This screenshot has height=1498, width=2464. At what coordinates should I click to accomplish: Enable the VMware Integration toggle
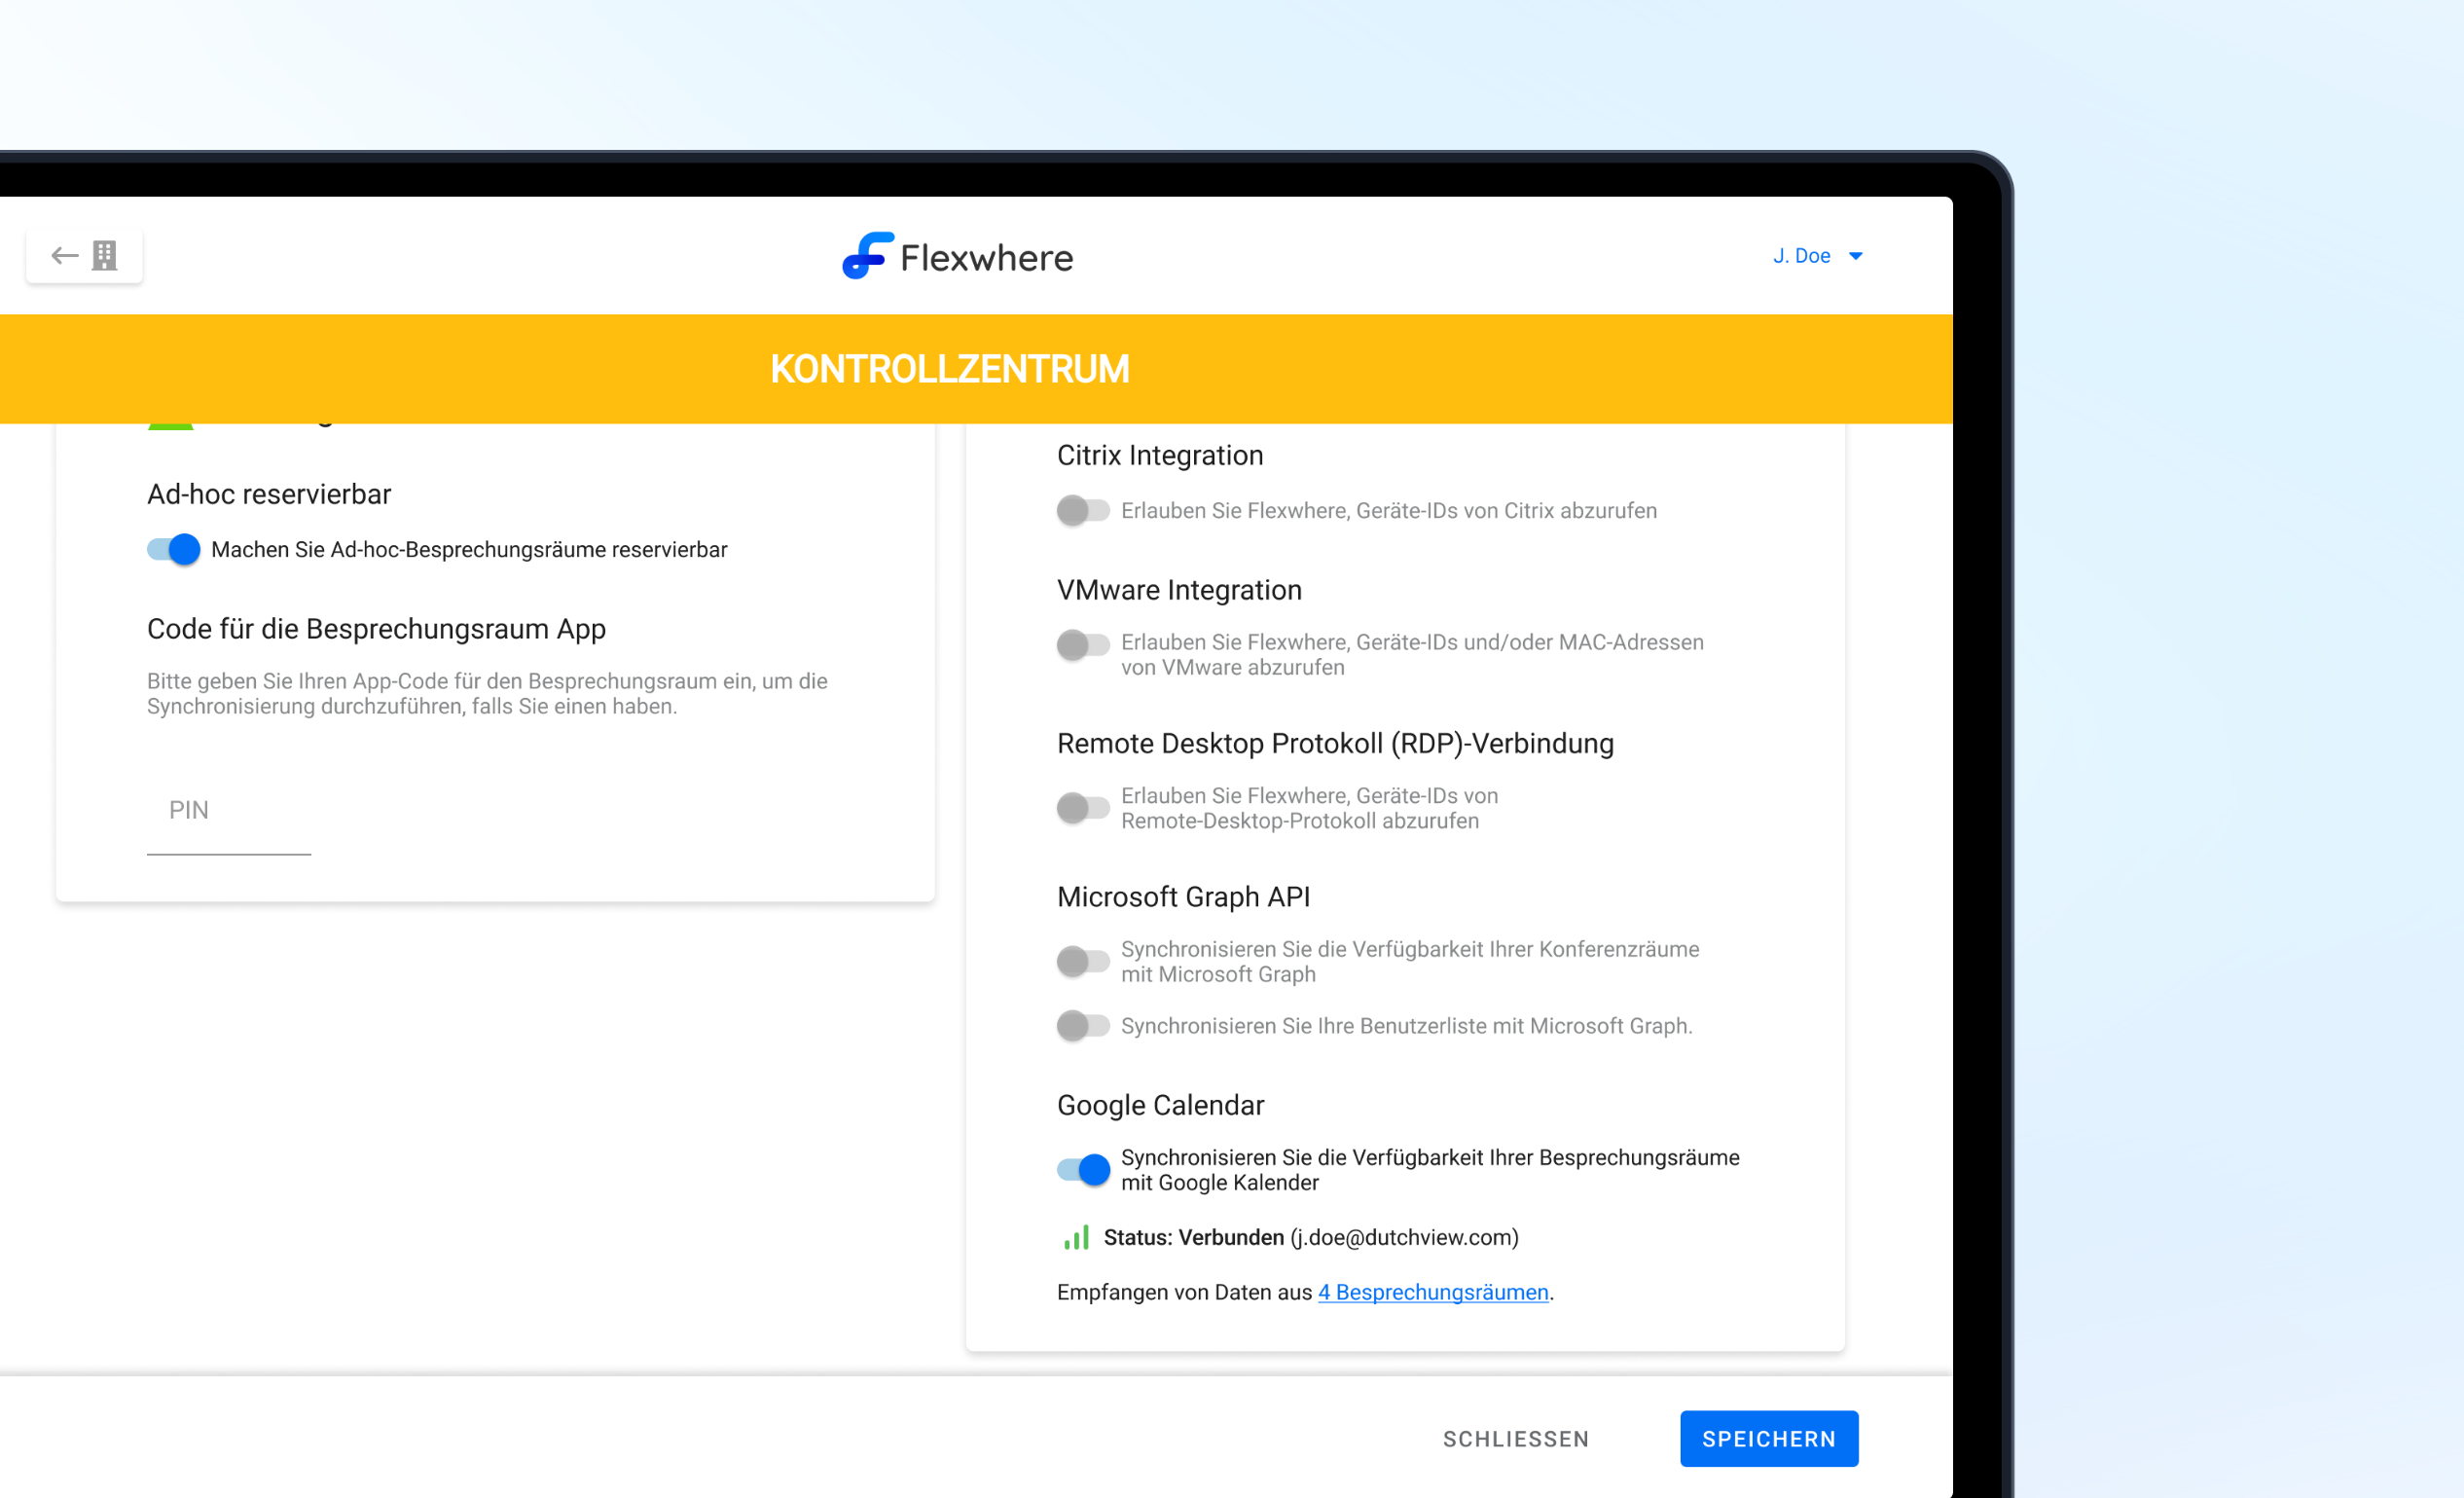[1083, 644]
